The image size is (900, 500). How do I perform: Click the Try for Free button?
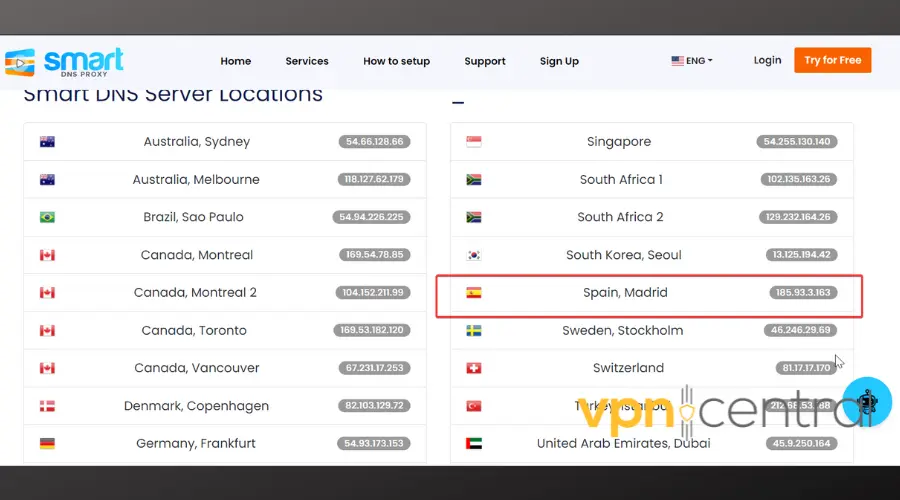(x=833, y=60)
